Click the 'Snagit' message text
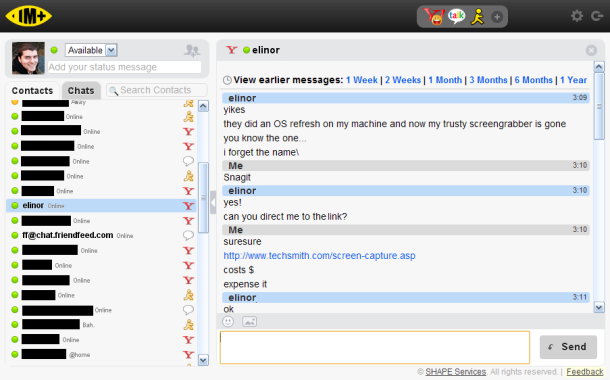610x380 pixels. click(237, 178)
